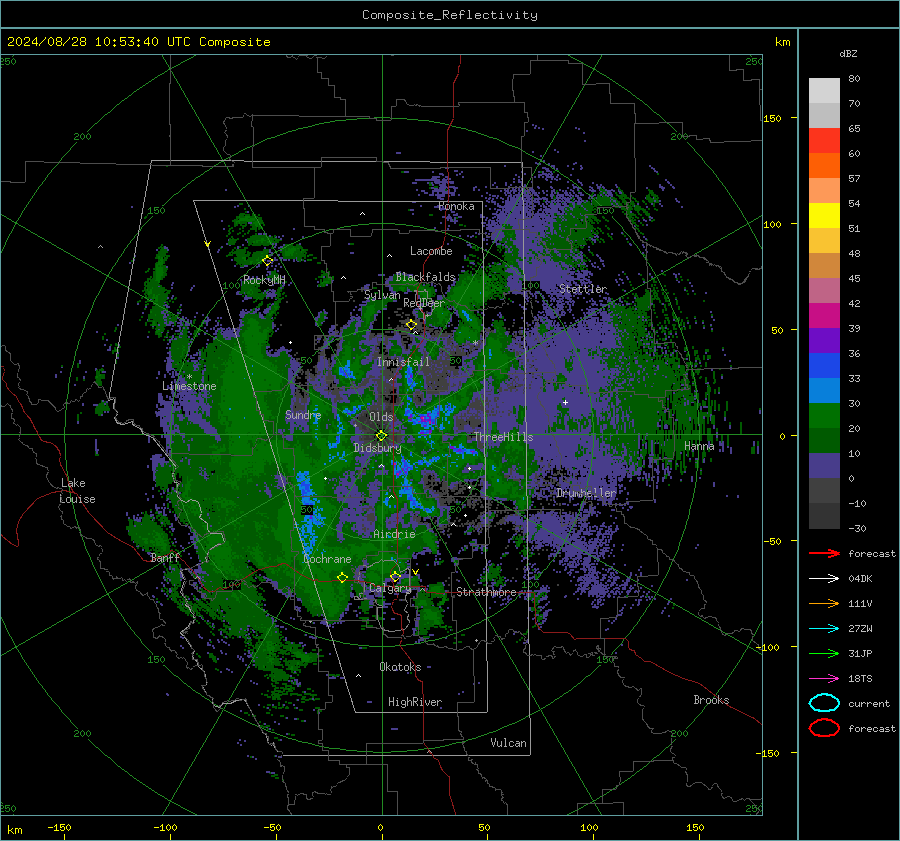Click yellow diamond marker below Cochrane

coord(342,577)
